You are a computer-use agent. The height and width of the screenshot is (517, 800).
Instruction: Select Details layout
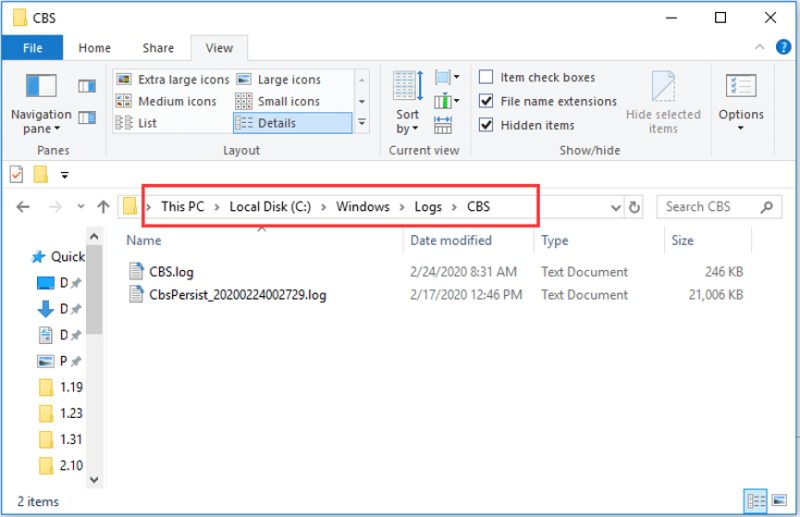pos(292,123)
